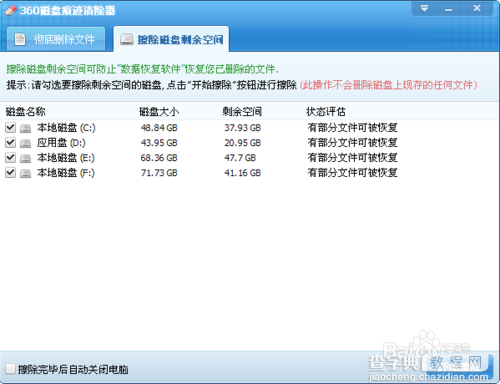Click the status text in the E: row

352,158
